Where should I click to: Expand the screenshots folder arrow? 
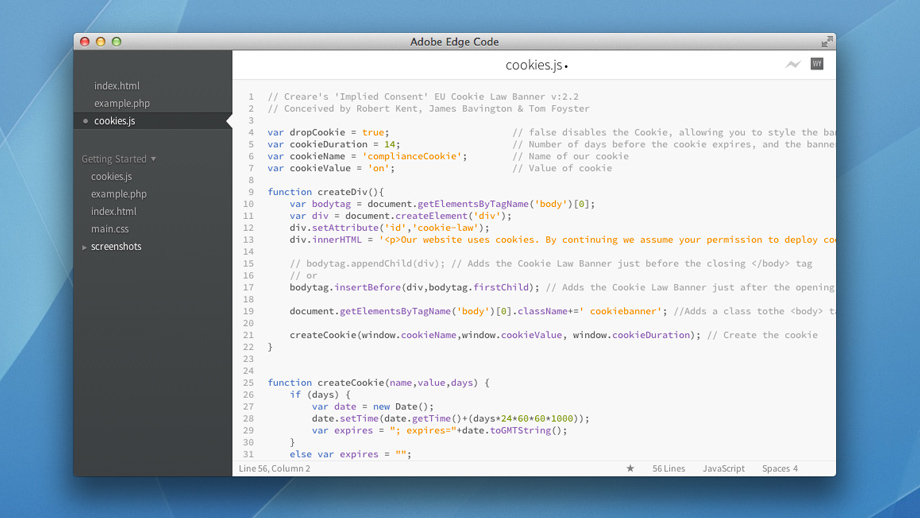click(84, 248)
